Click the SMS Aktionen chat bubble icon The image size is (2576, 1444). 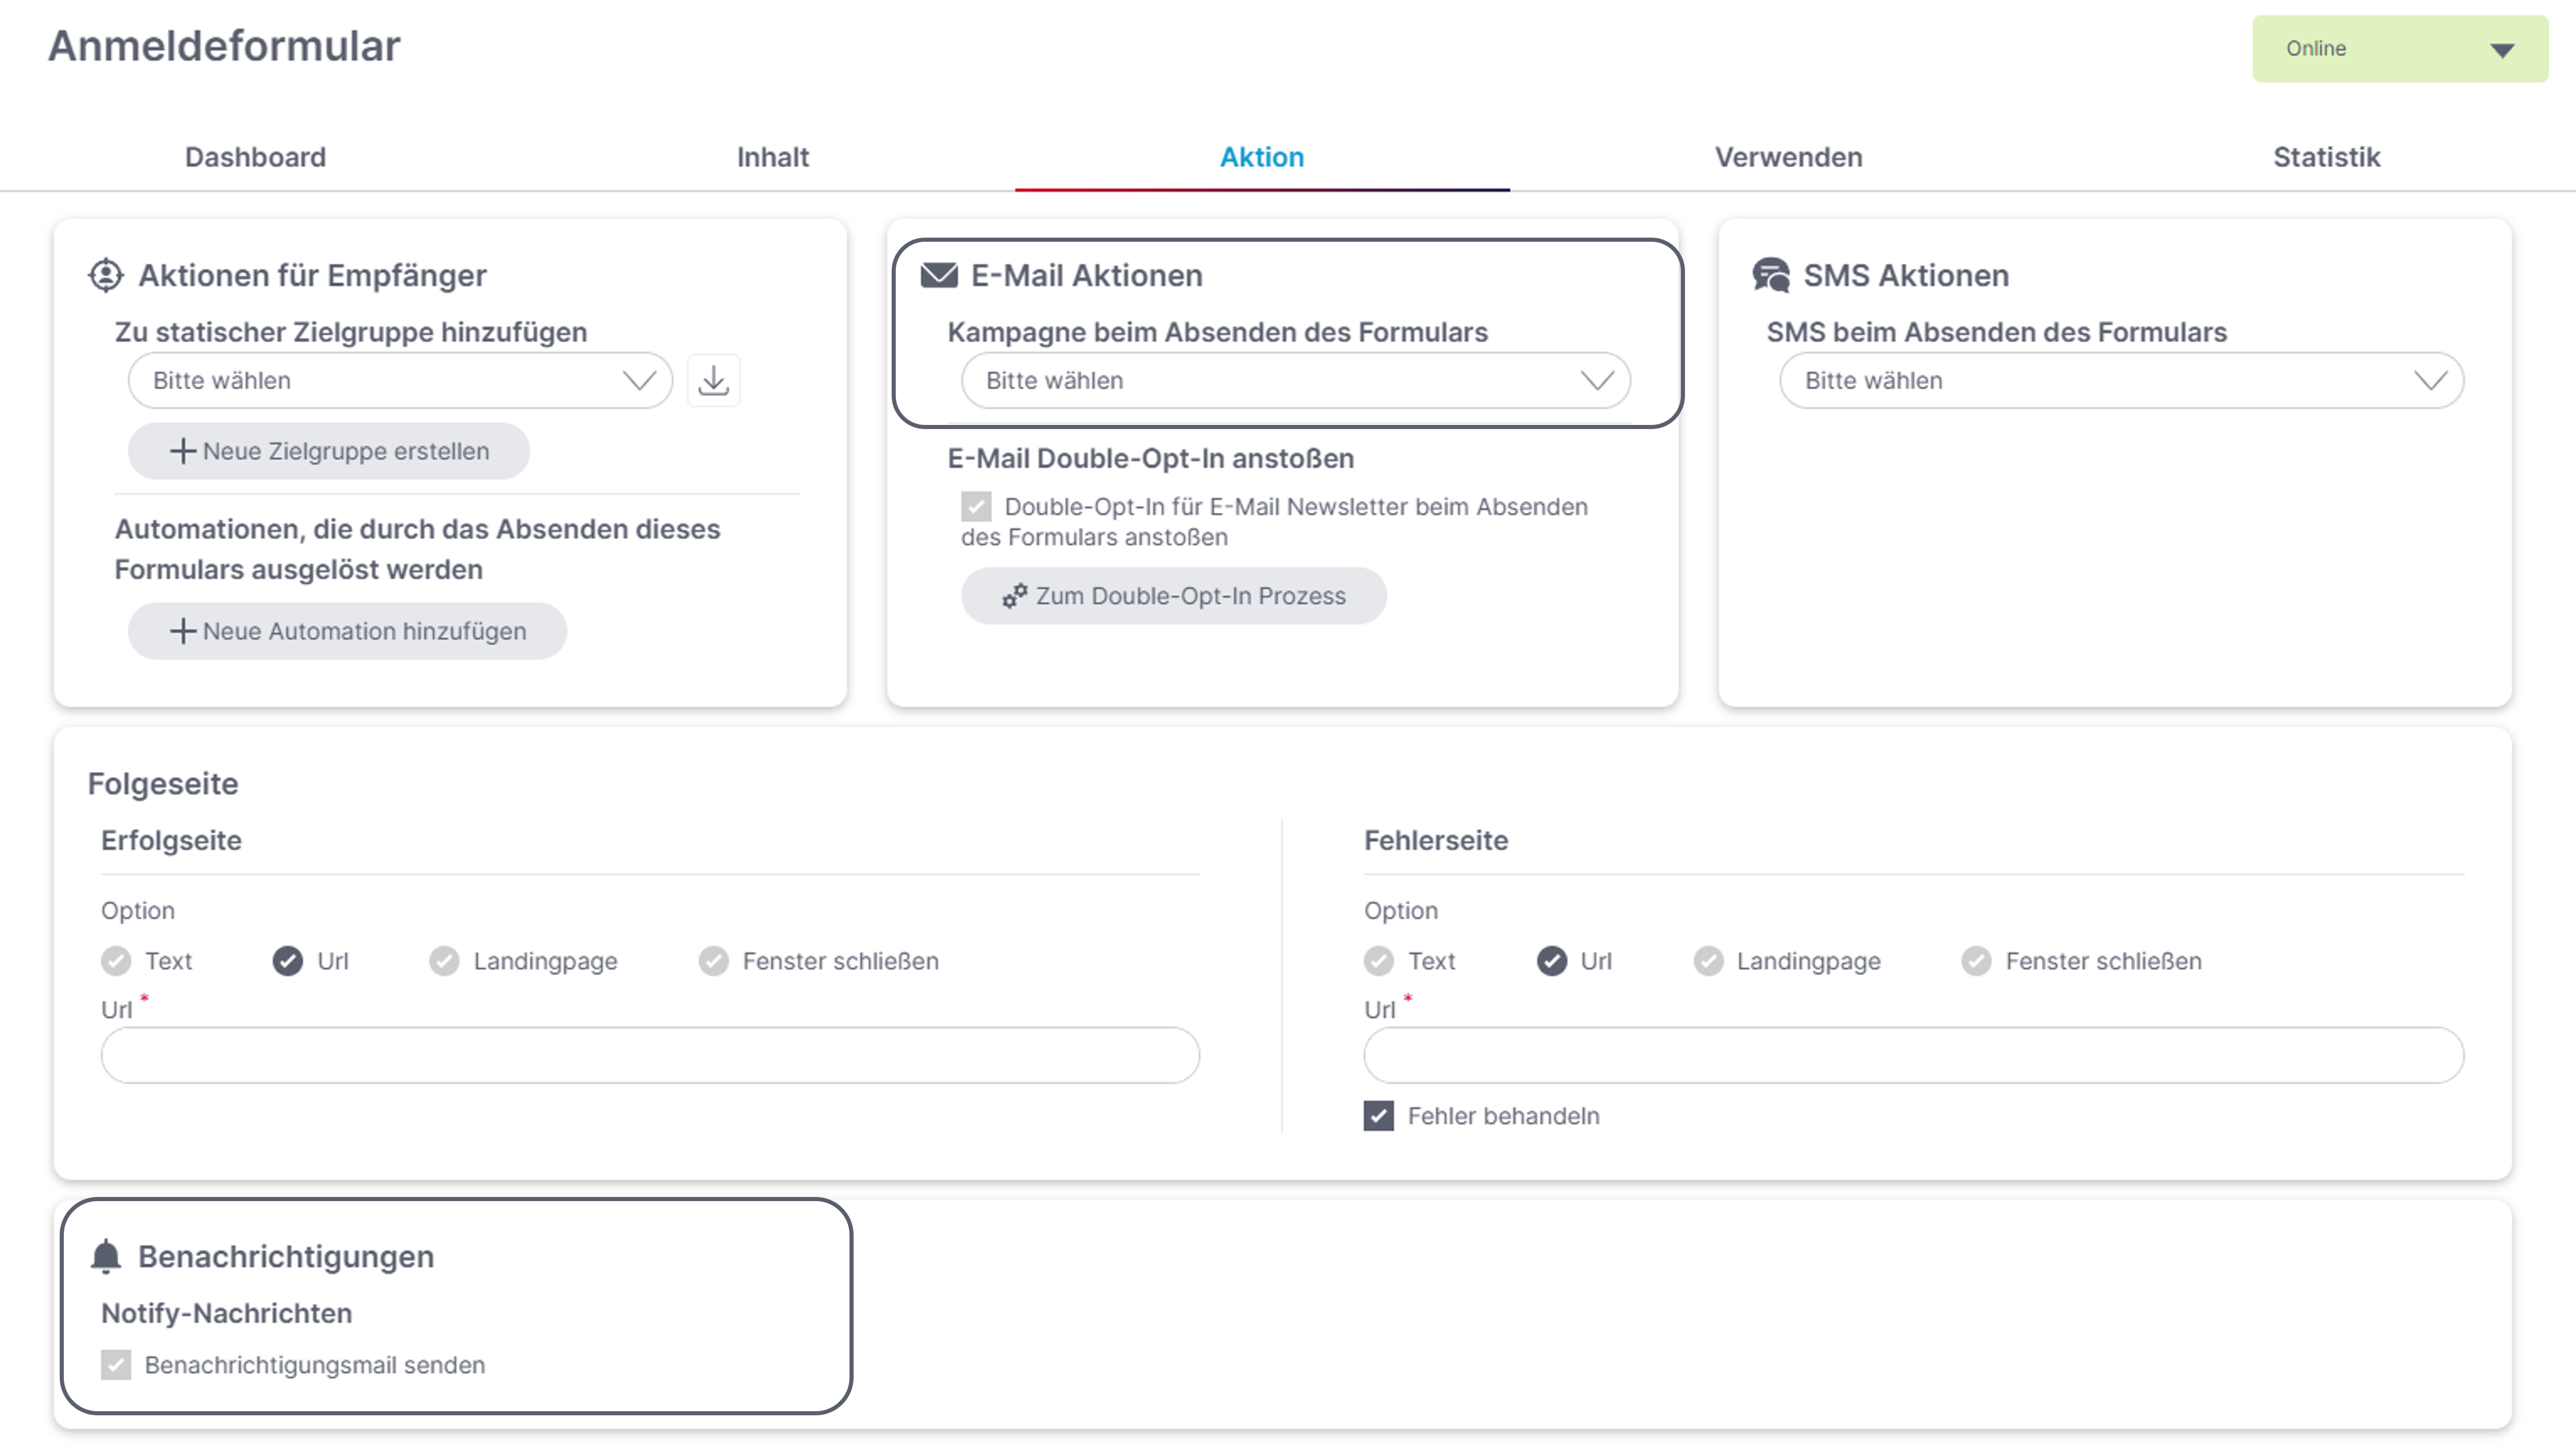(1771, 275)
